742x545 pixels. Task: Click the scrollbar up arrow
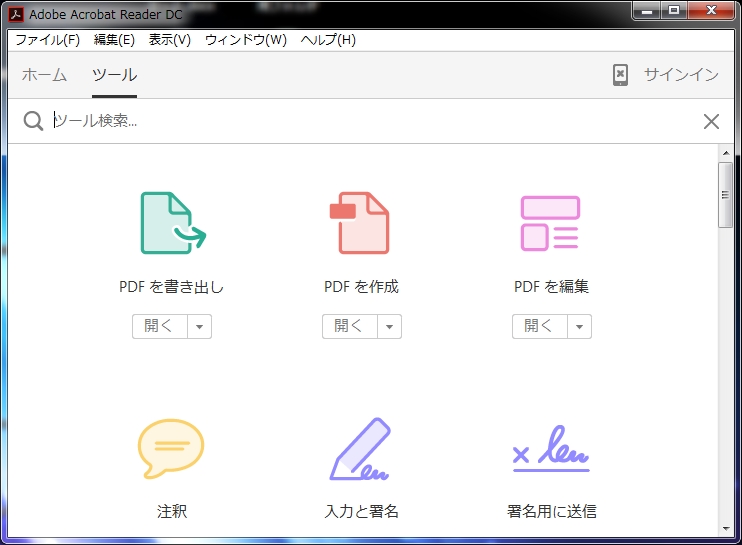tap(726, 153)
